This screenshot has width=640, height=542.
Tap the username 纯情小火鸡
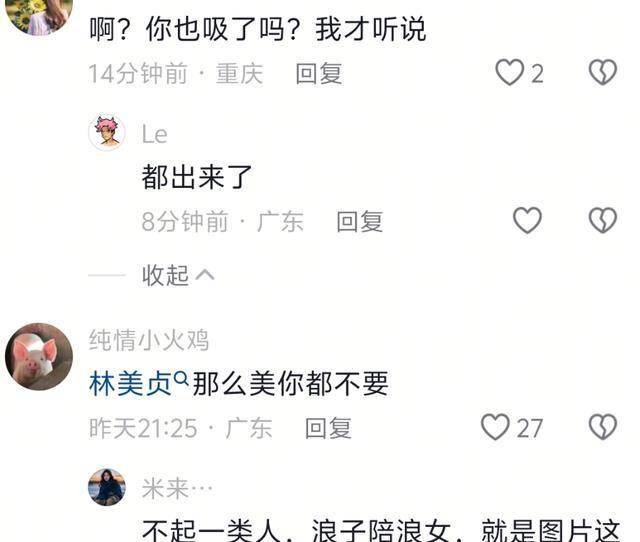[149, 340]
